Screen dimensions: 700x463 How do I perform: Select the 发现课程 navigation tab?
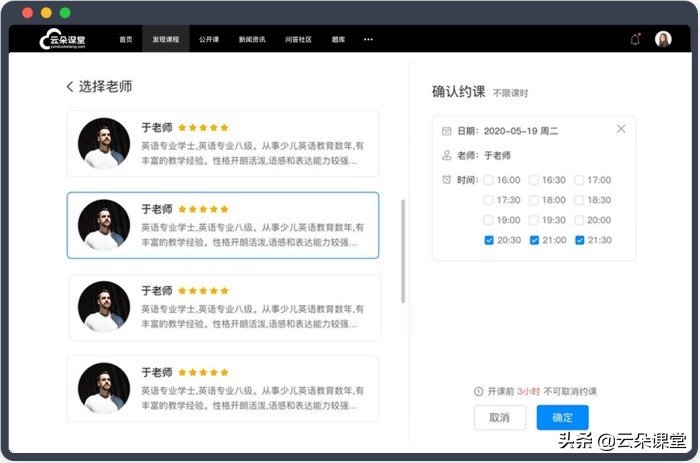(x=166, y=39)
